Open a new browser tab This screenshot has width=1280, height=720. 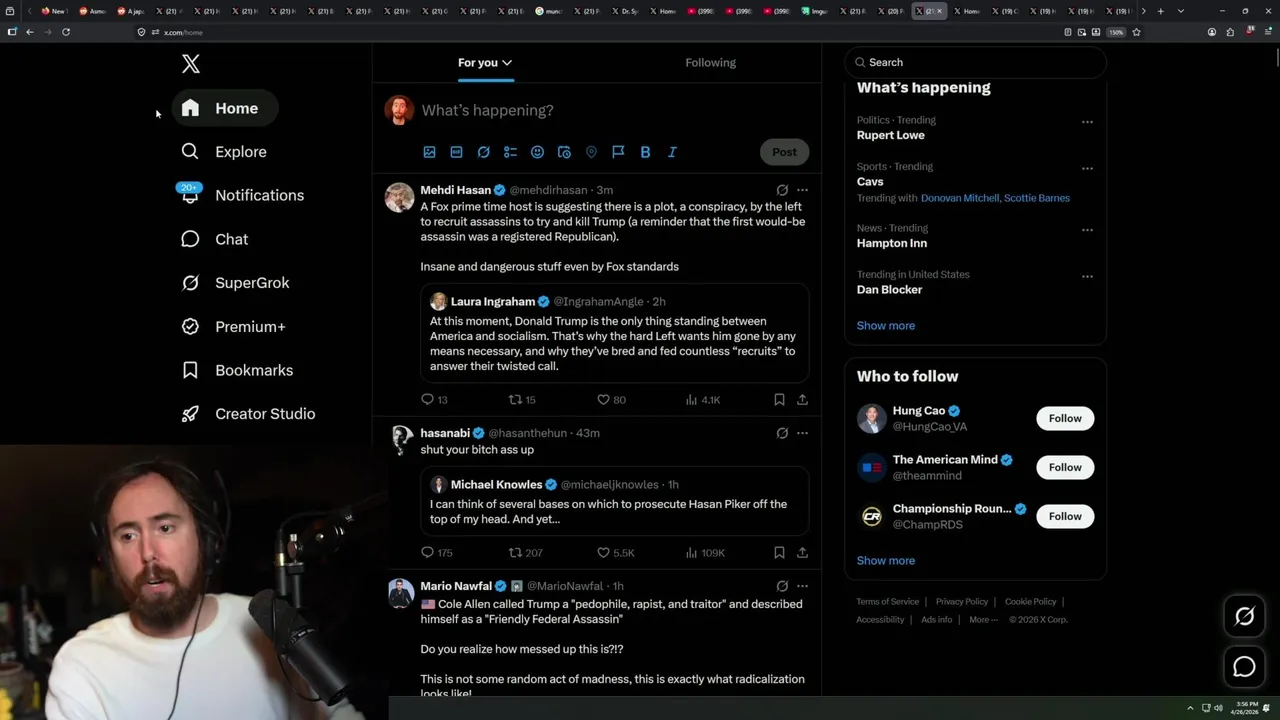click(x=1160, y=11)
